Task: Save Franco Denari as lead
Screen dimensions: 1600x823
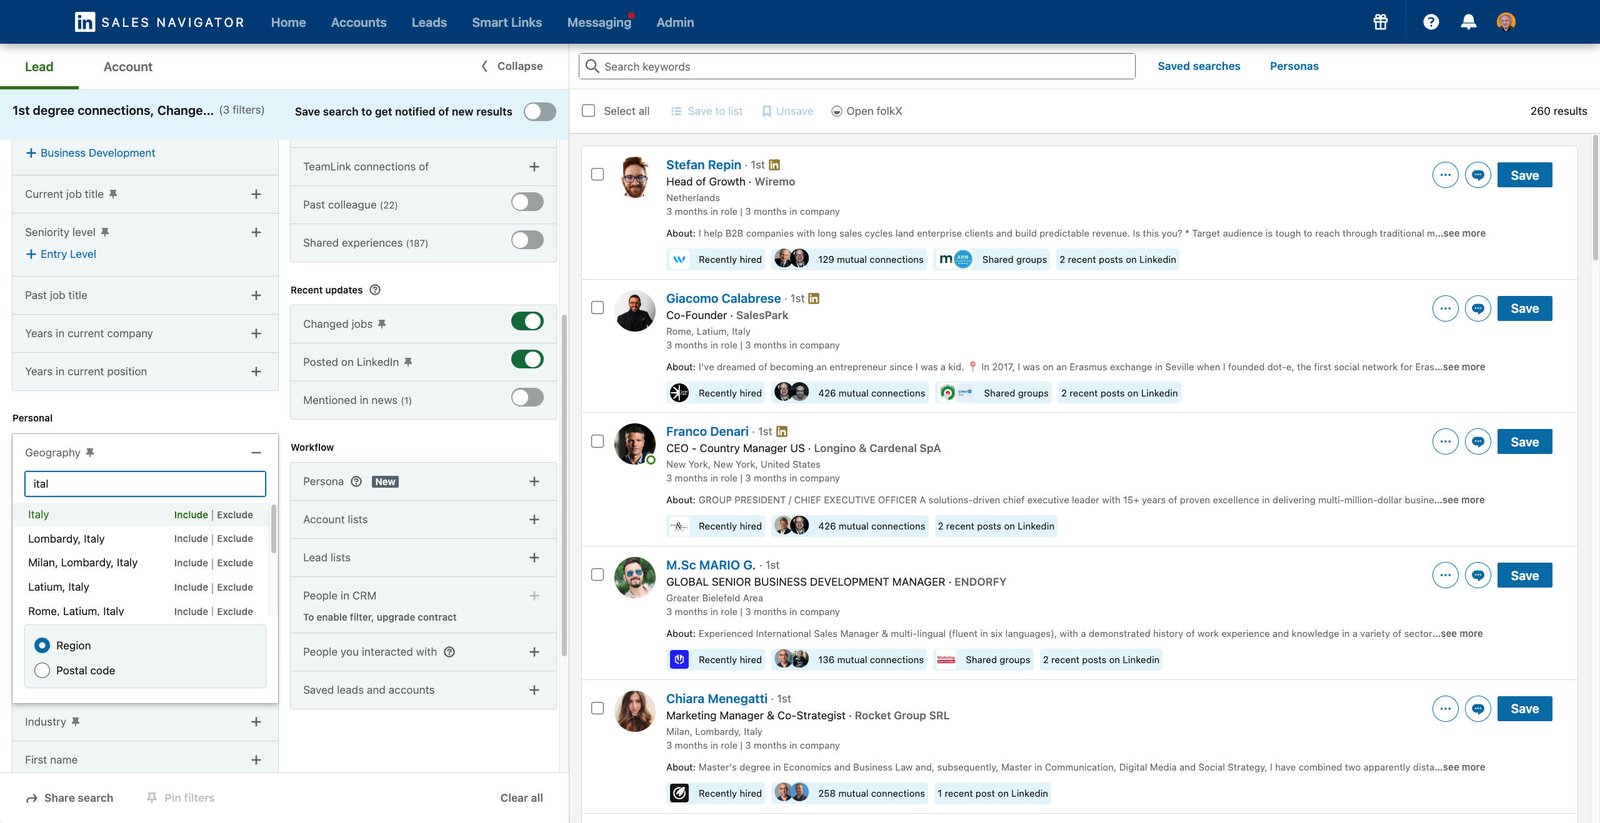Action: (x=1524, y=442)
